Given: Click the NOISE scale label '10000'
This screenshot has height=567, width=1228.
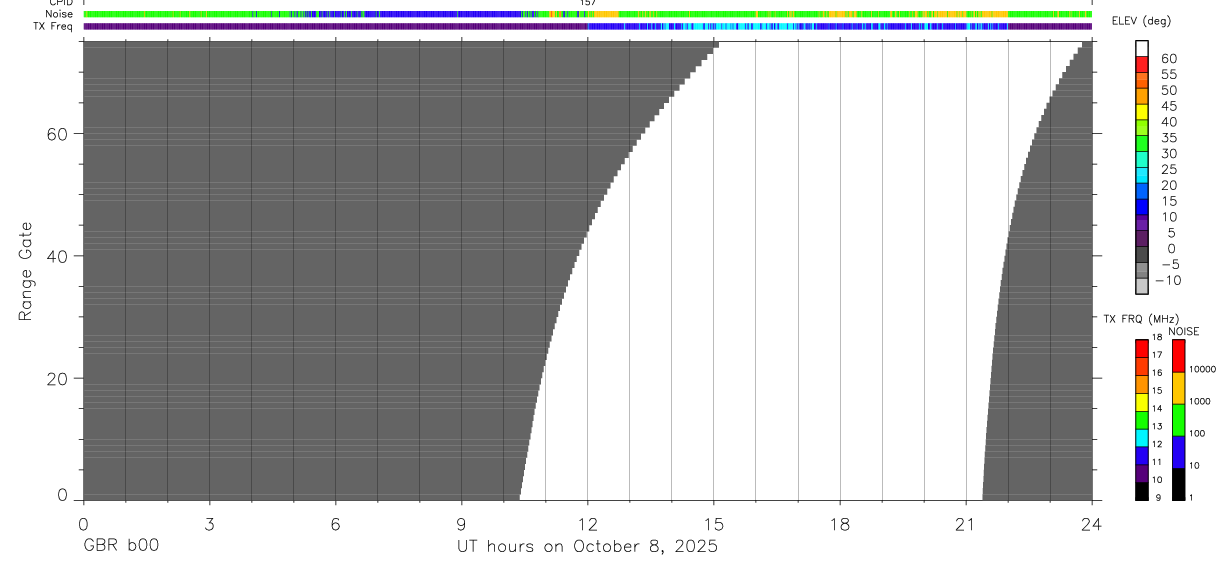Looking at the screenshot, I should coord(1201,369).
